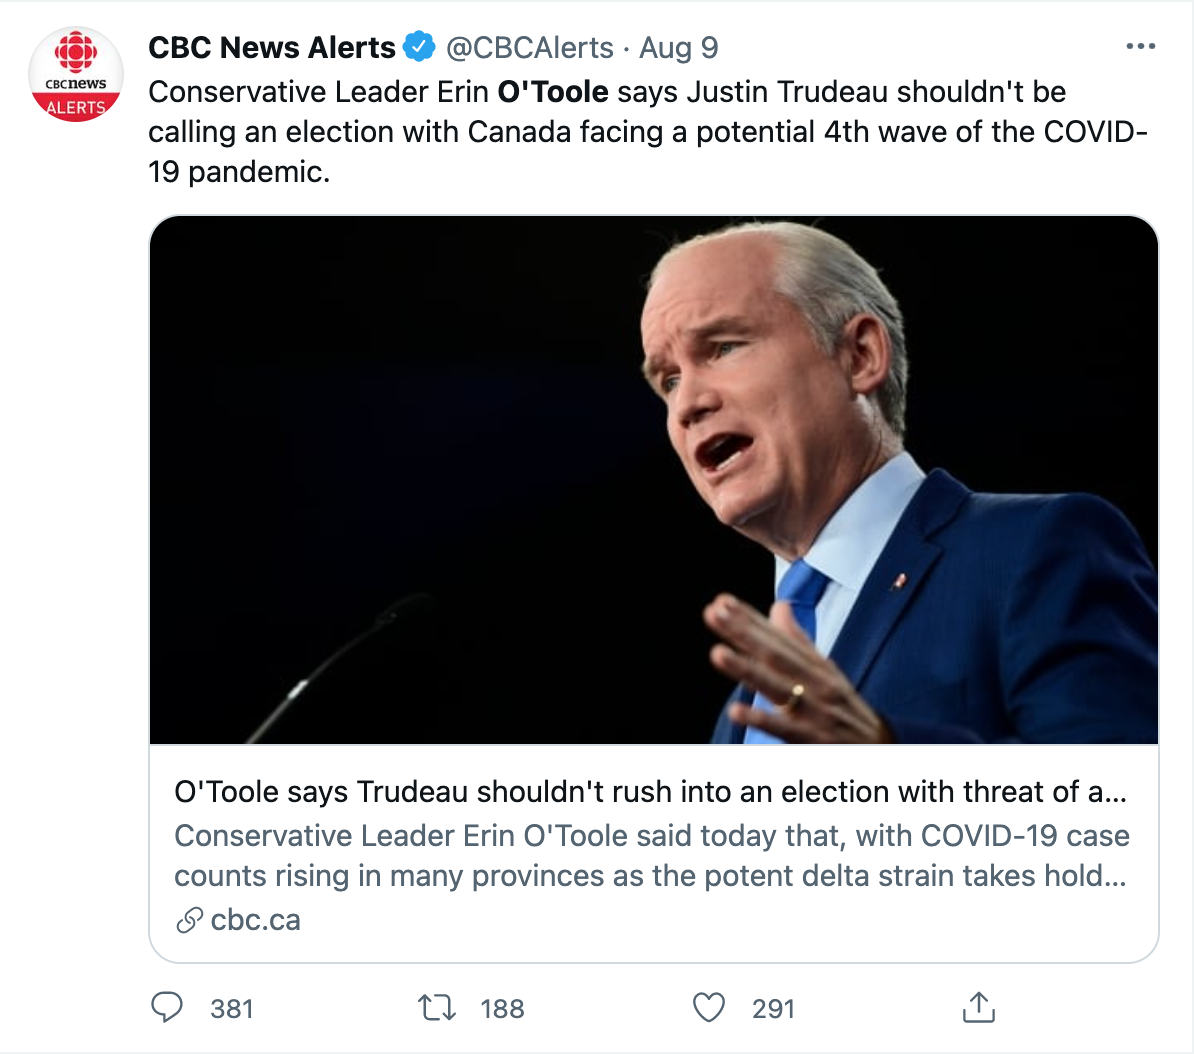Open the CBC News Alerts display name

tap(272, 47)
